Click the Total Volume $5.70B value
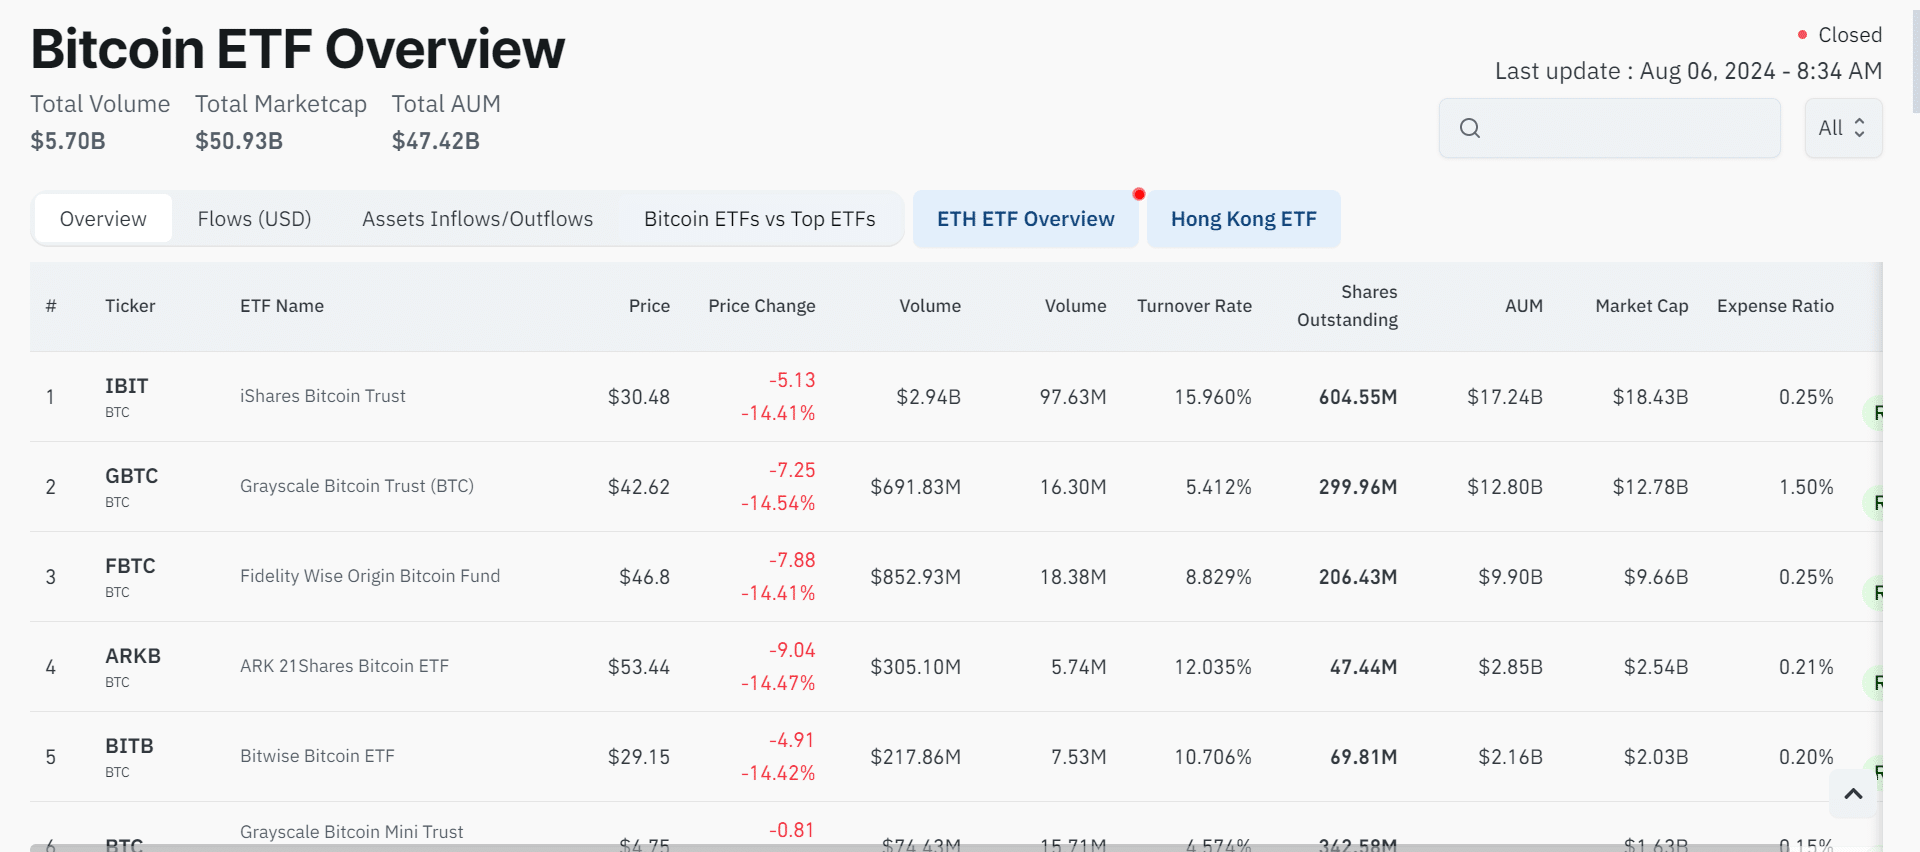This screenshot has width=1920, height=852. click(x=68, y=141)
